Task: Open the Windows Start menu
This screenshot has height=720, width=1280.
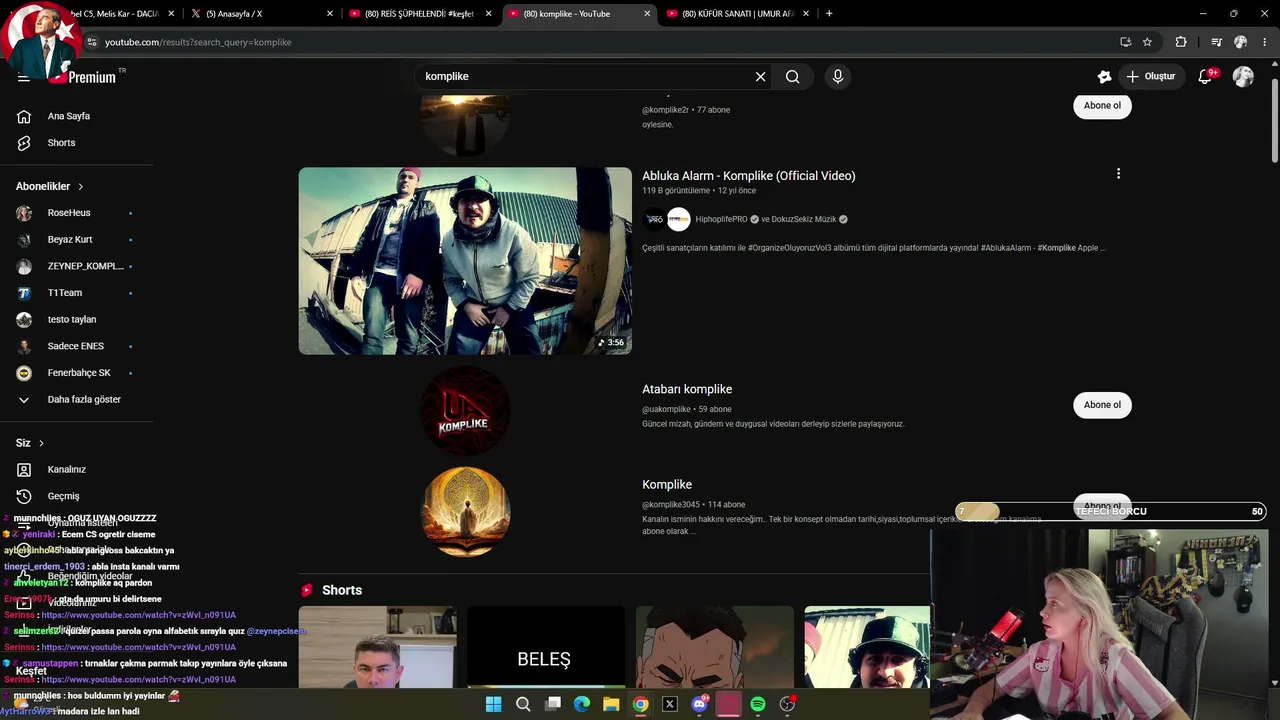Action: click(493, 704)
